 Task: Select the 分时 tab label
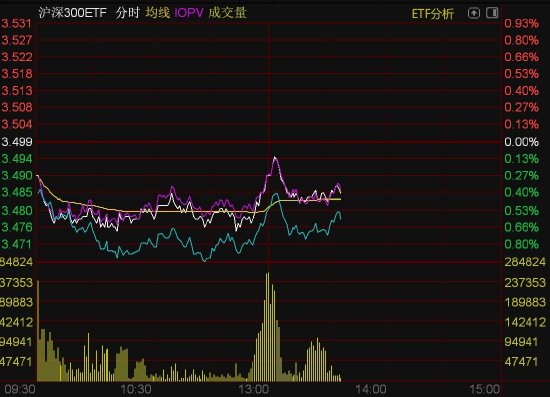coord(128,13)
